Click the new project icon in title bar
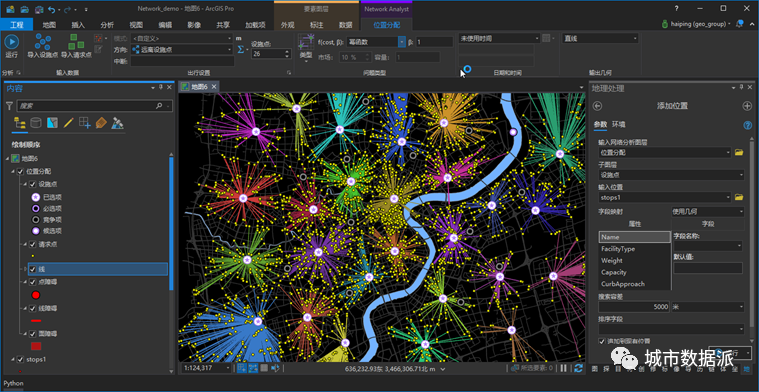 (10, 9)
